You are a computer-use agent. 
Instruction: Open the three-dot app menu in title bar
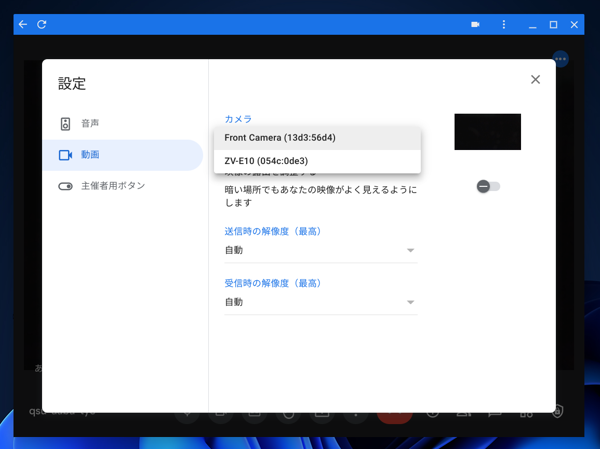504,24
